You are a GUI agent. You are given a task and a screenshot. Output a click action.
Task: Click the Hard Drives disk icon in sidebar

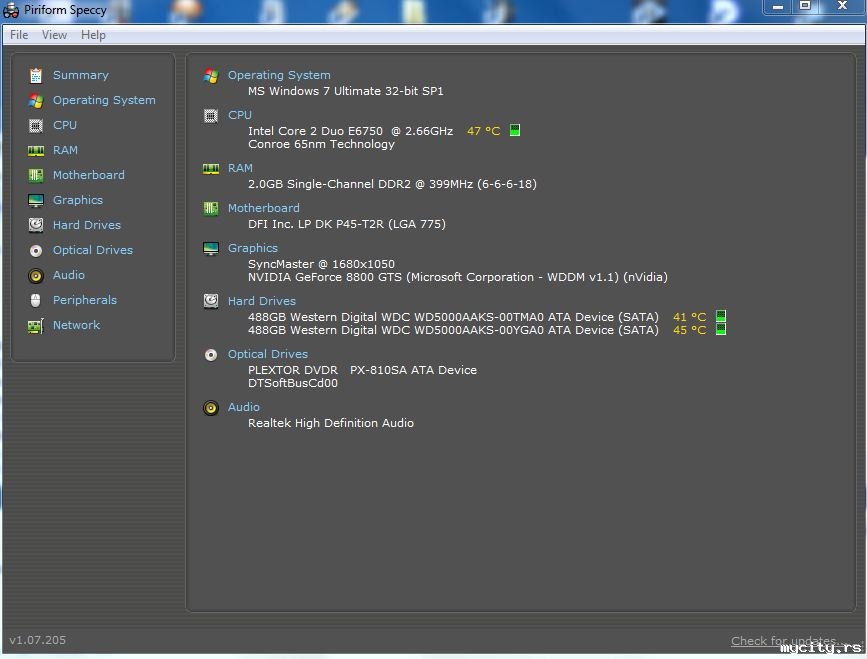point(36,225)
